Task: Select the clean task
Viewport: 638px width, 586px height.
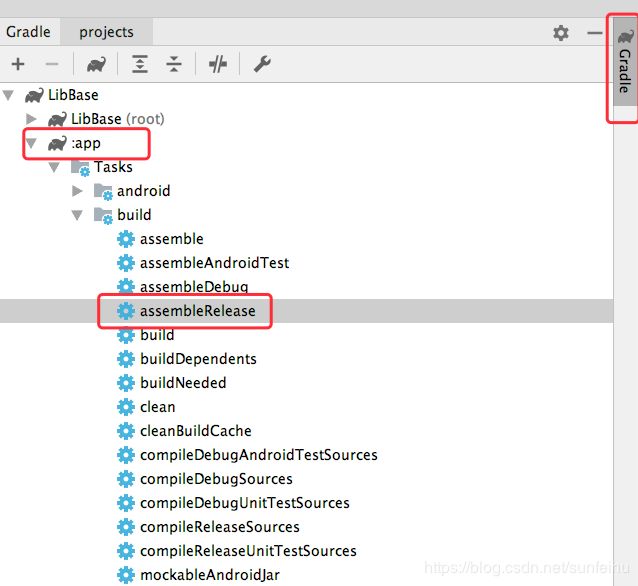Action: point(306,407)
